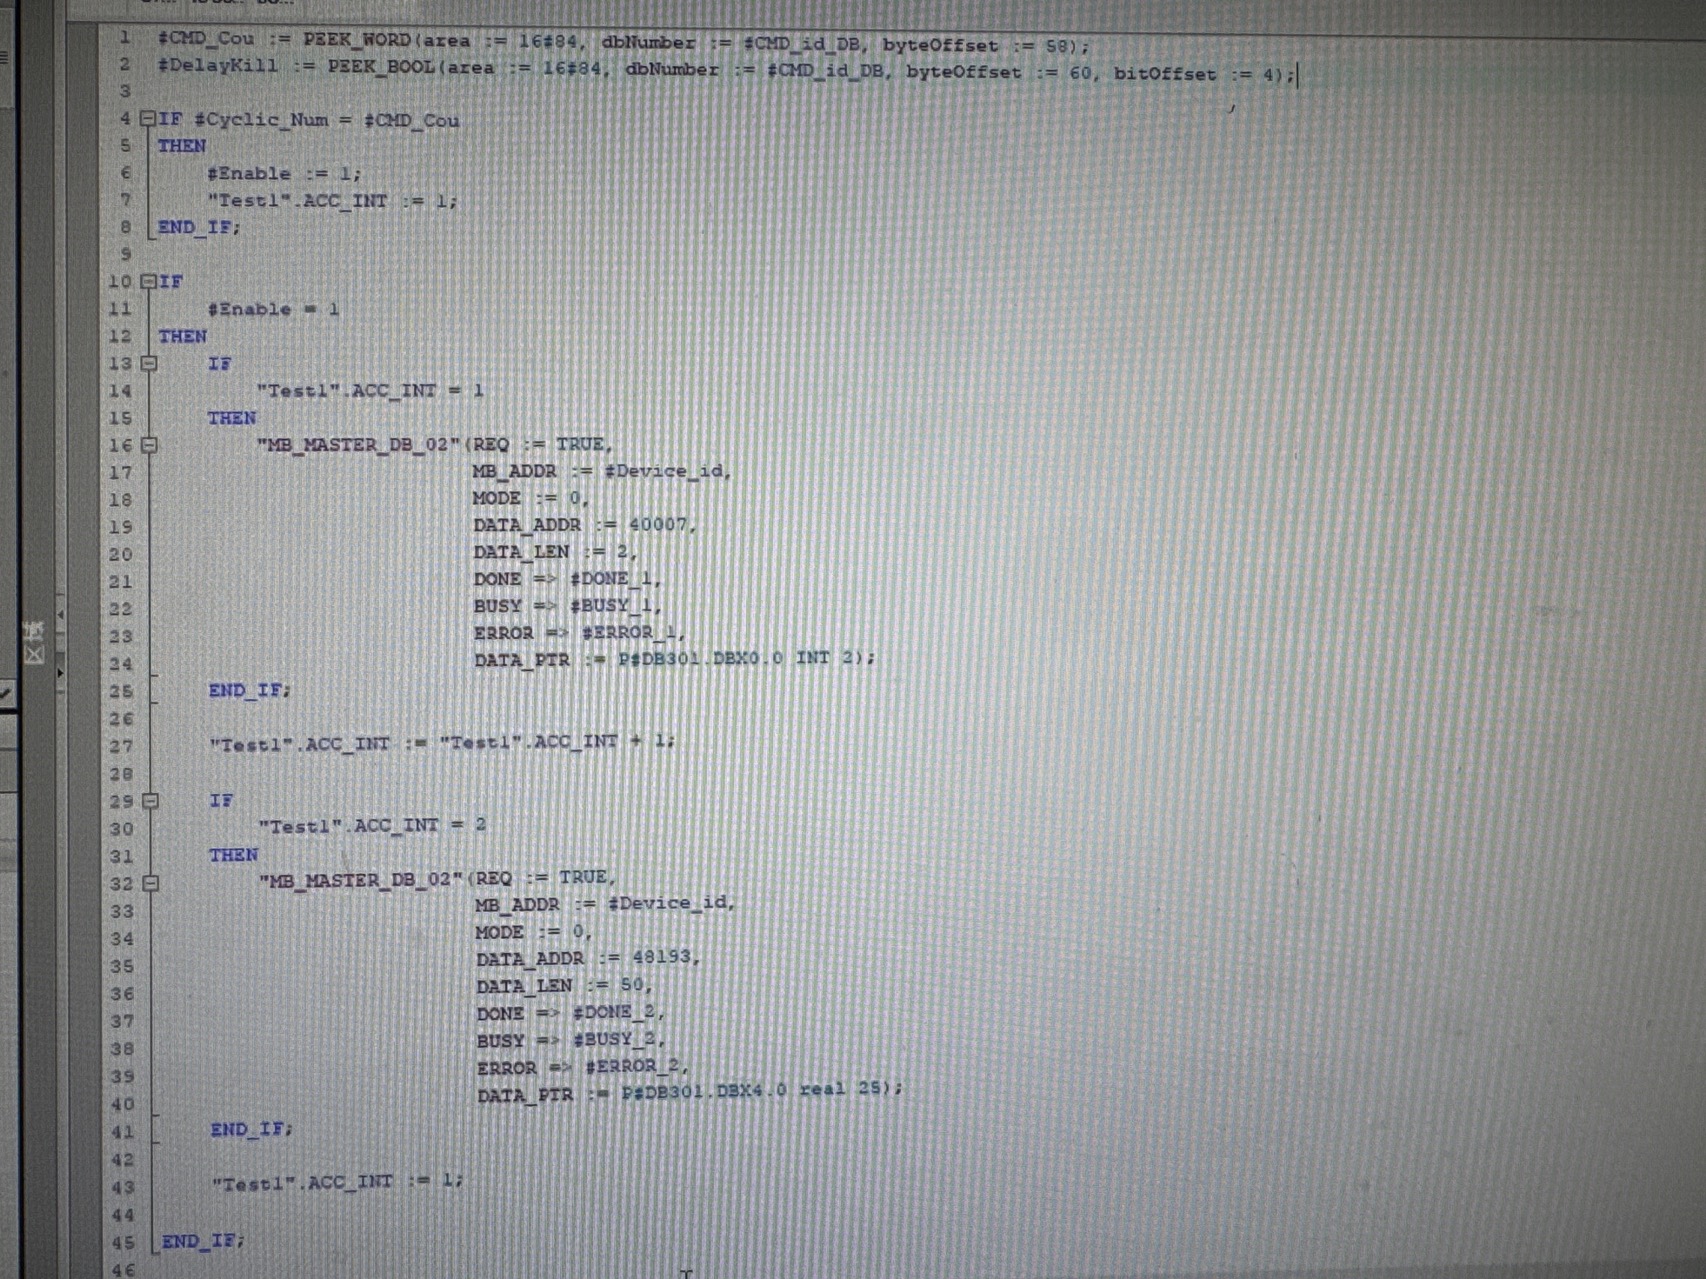The width and height of the screenshot is (1706, 1279).
Task: Click the bitOffset parameter on line 2
Action: [x=1164, y=73]
